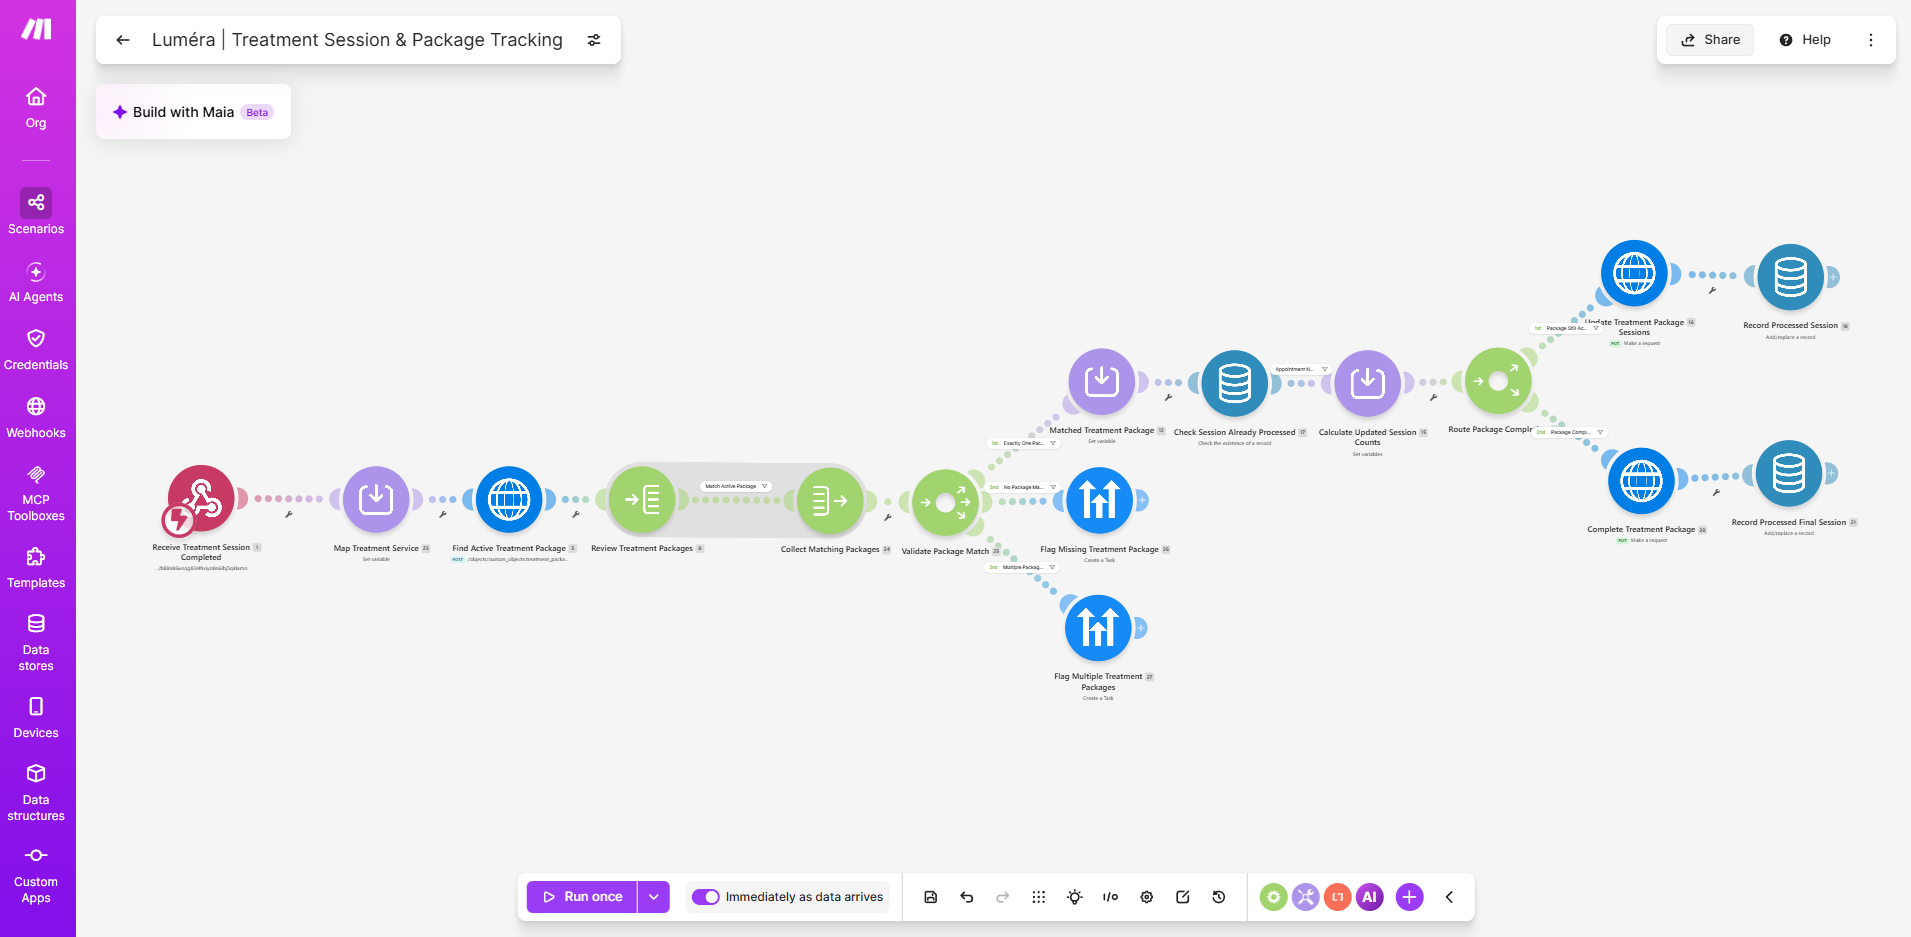Screen dimensions: 1911x937
Task: Open the Map Treatment Service module
Action: [x=376, y=499]
